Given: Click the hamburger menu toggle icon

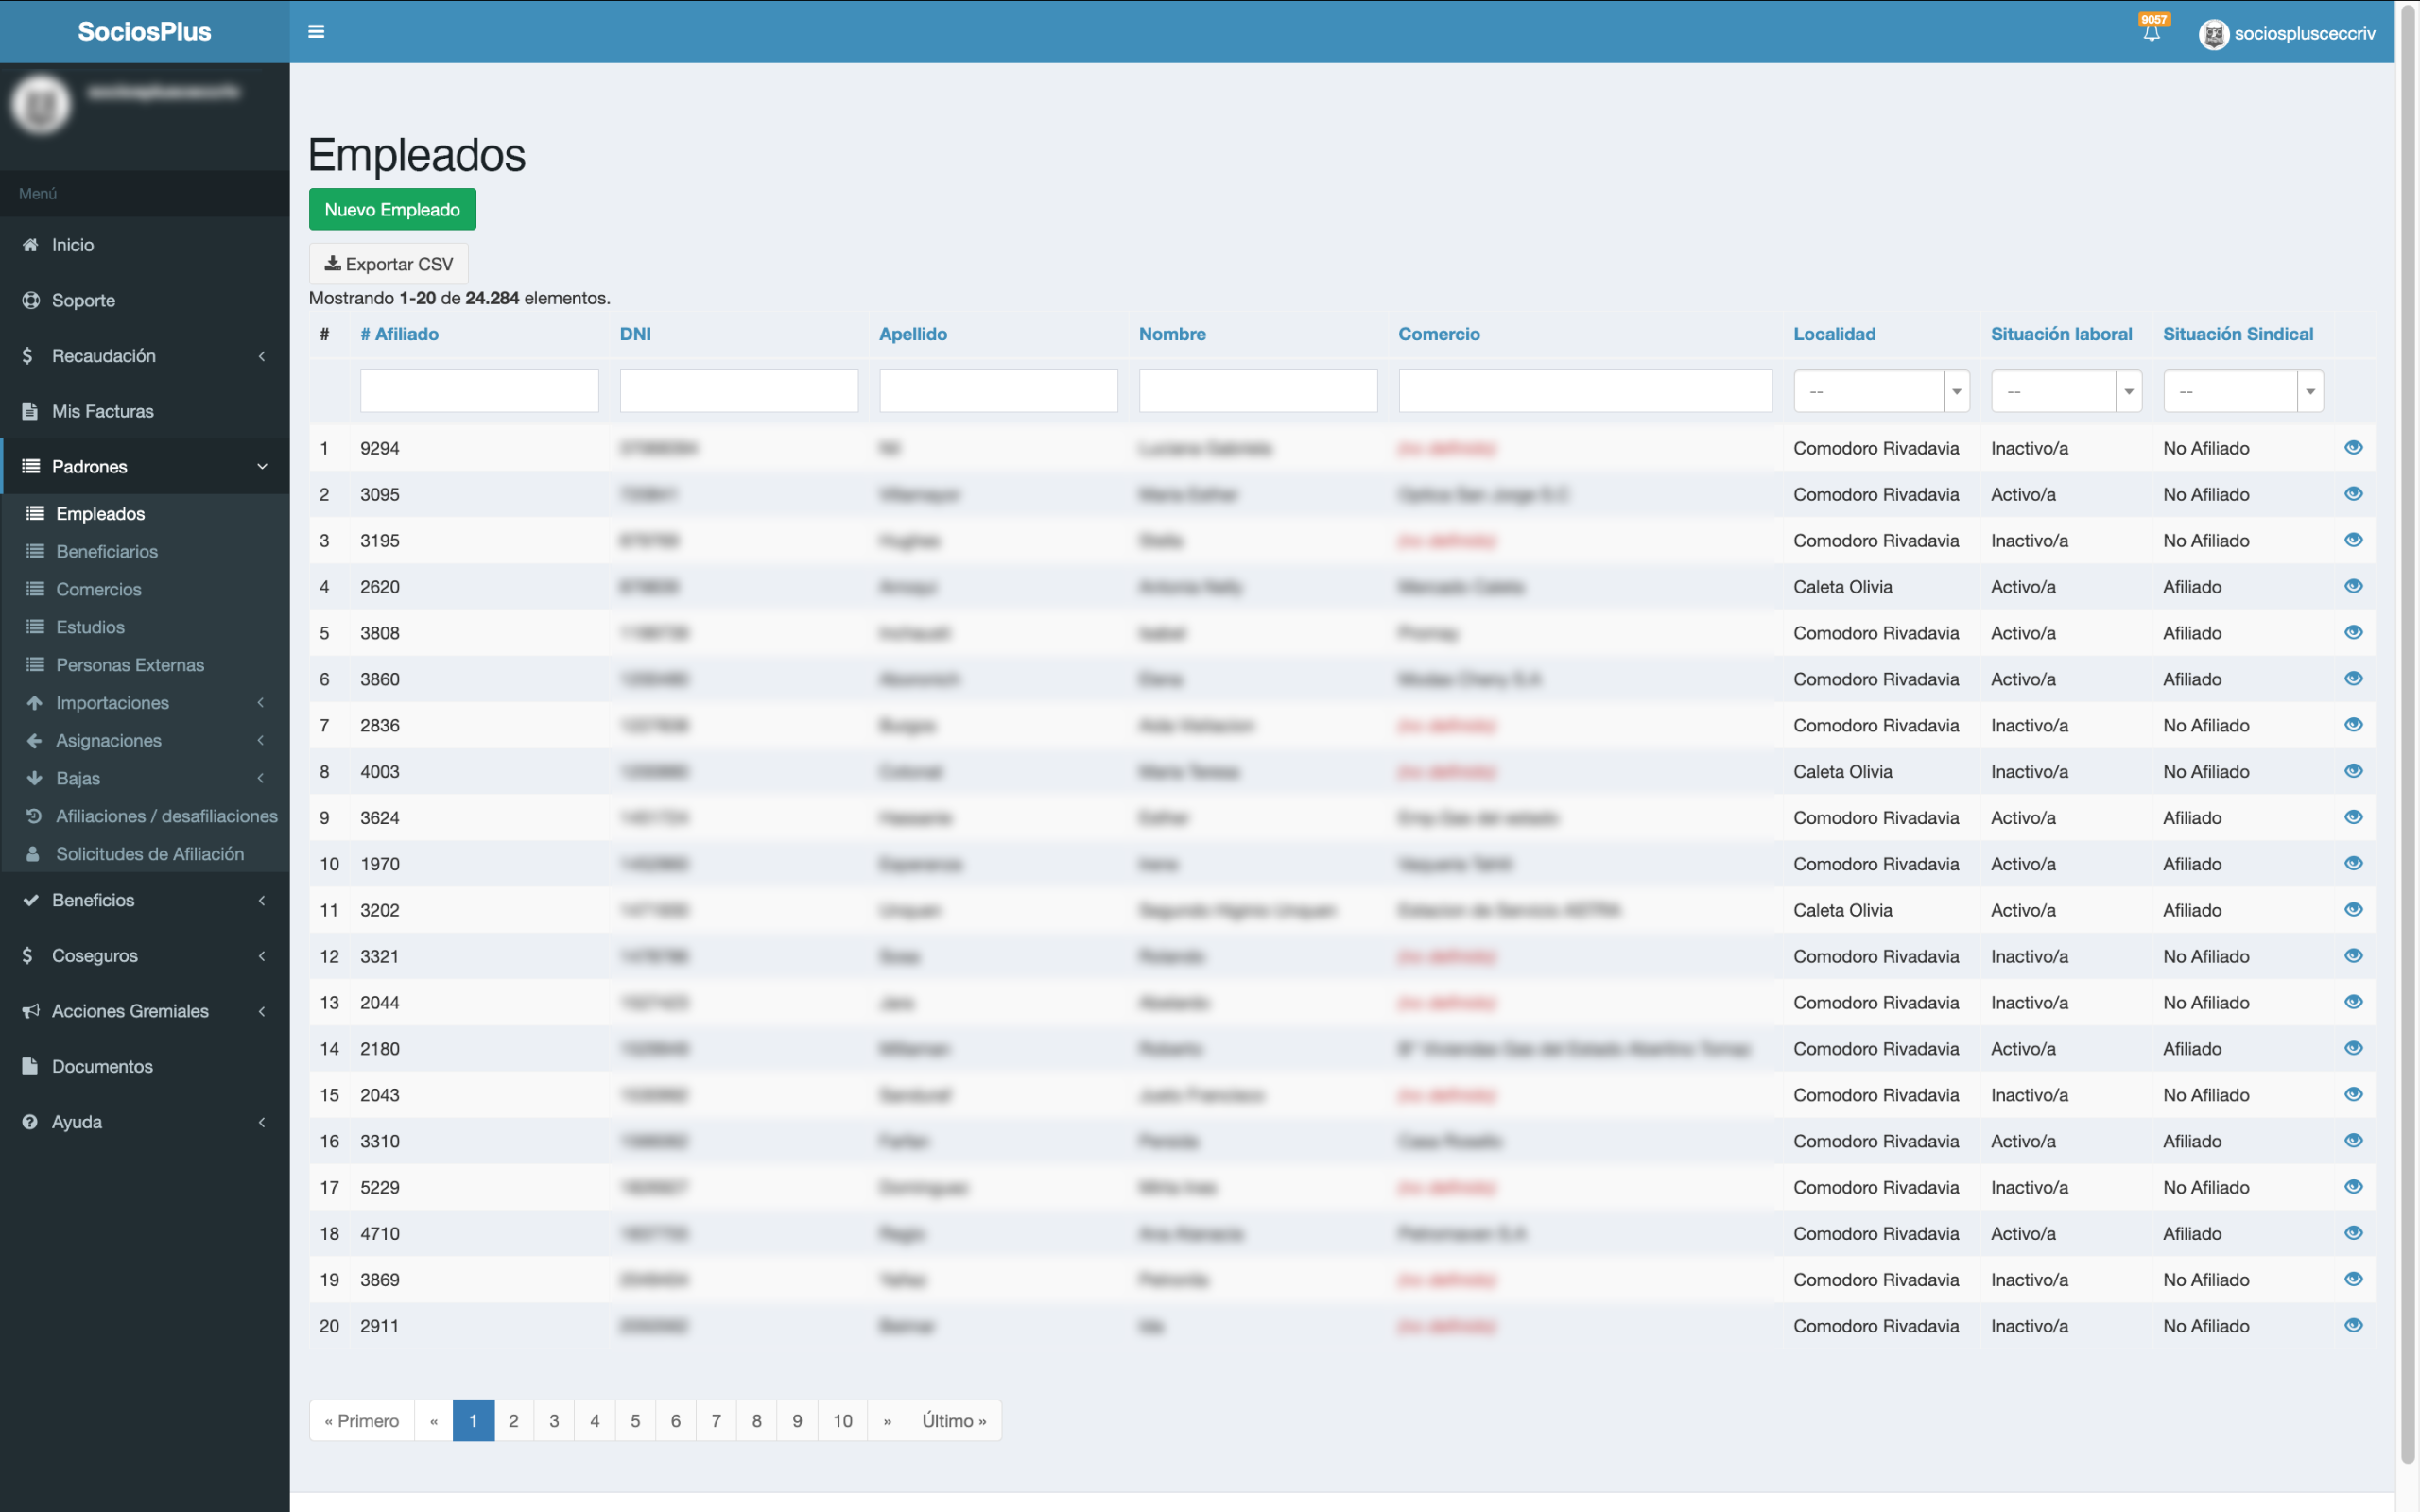Looking at the screenshot, I should click(x=316, y=32).
